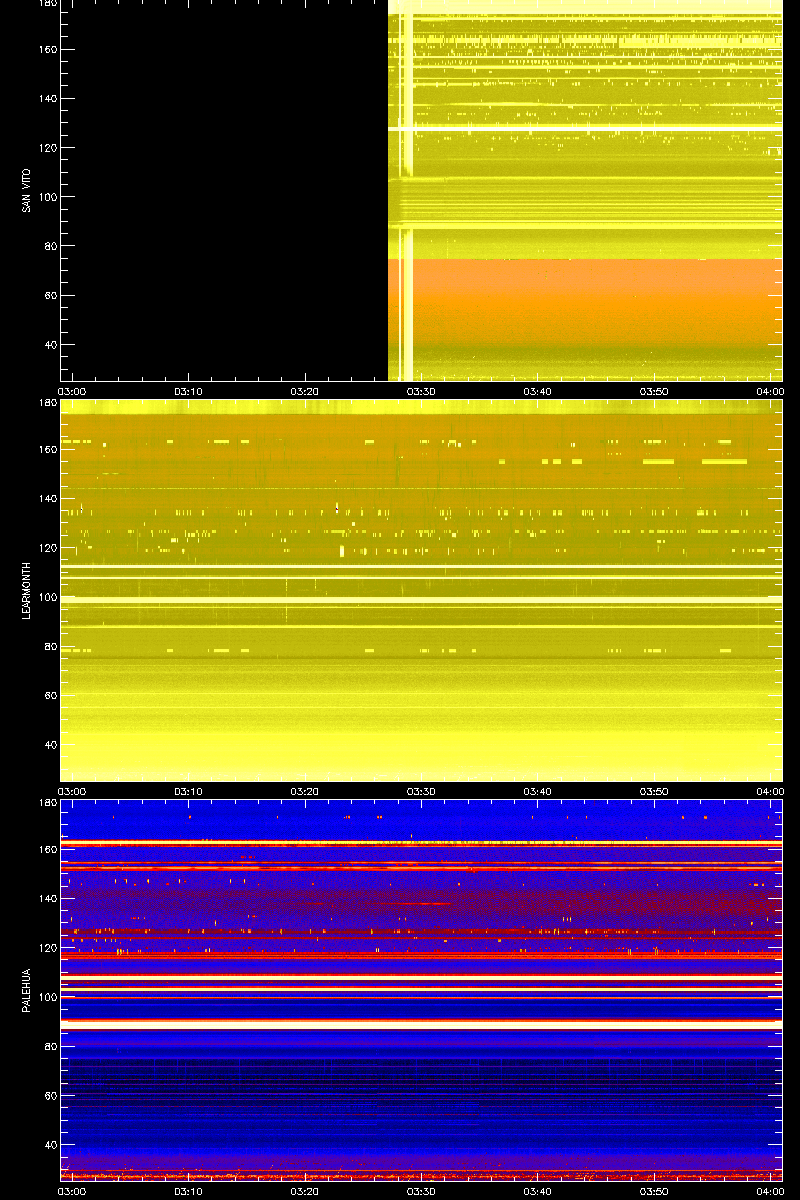Click the 03:00 tick under Learmonth plot

click(72, 791)
